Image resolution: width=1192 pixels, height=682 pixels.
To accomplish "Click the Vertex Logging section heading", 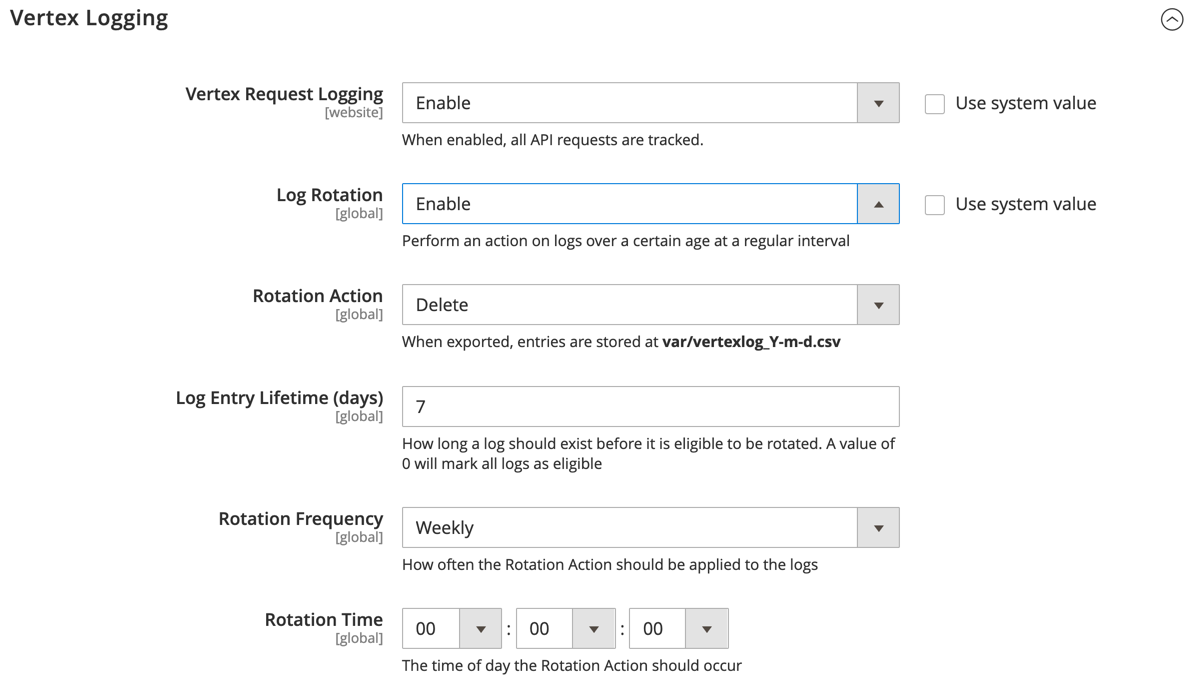I will click(89, 18).
